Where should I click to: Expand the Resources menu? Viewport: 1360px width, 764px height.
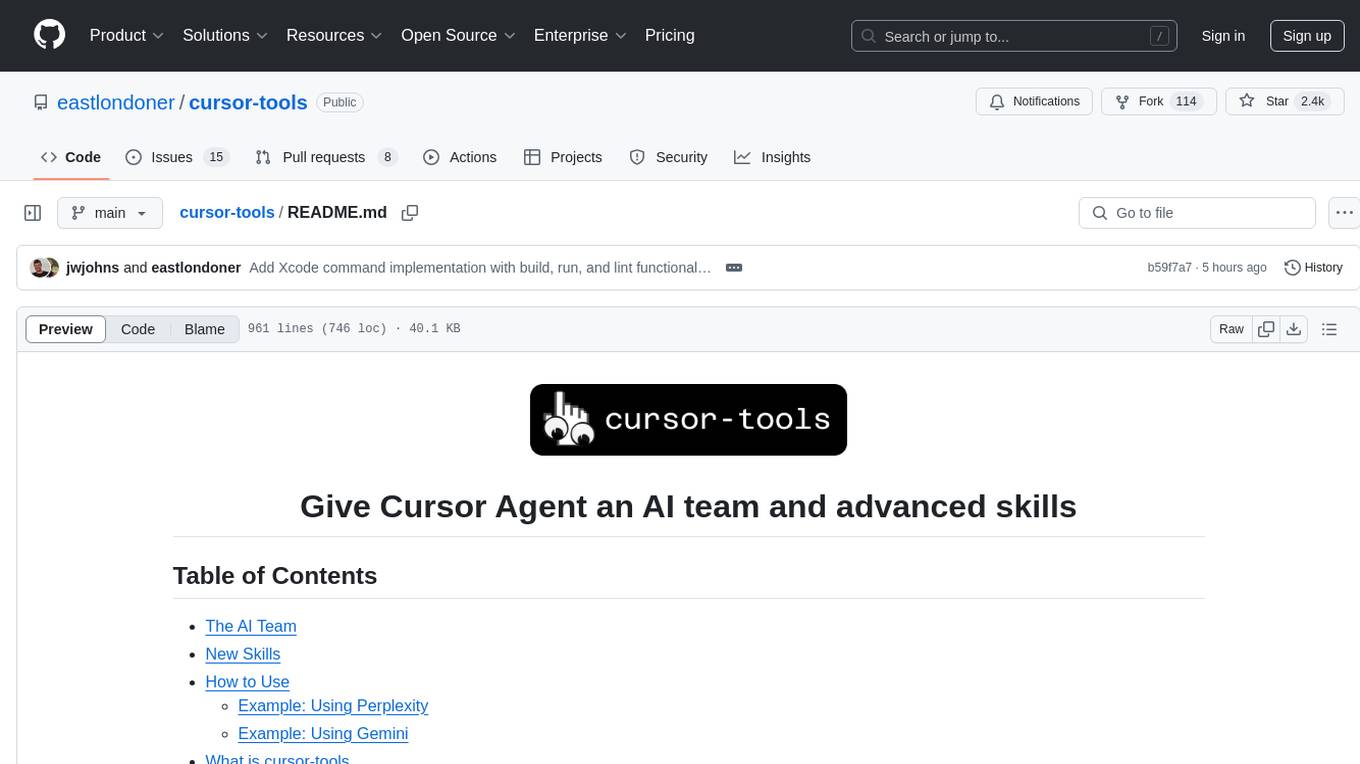[334, 35]
